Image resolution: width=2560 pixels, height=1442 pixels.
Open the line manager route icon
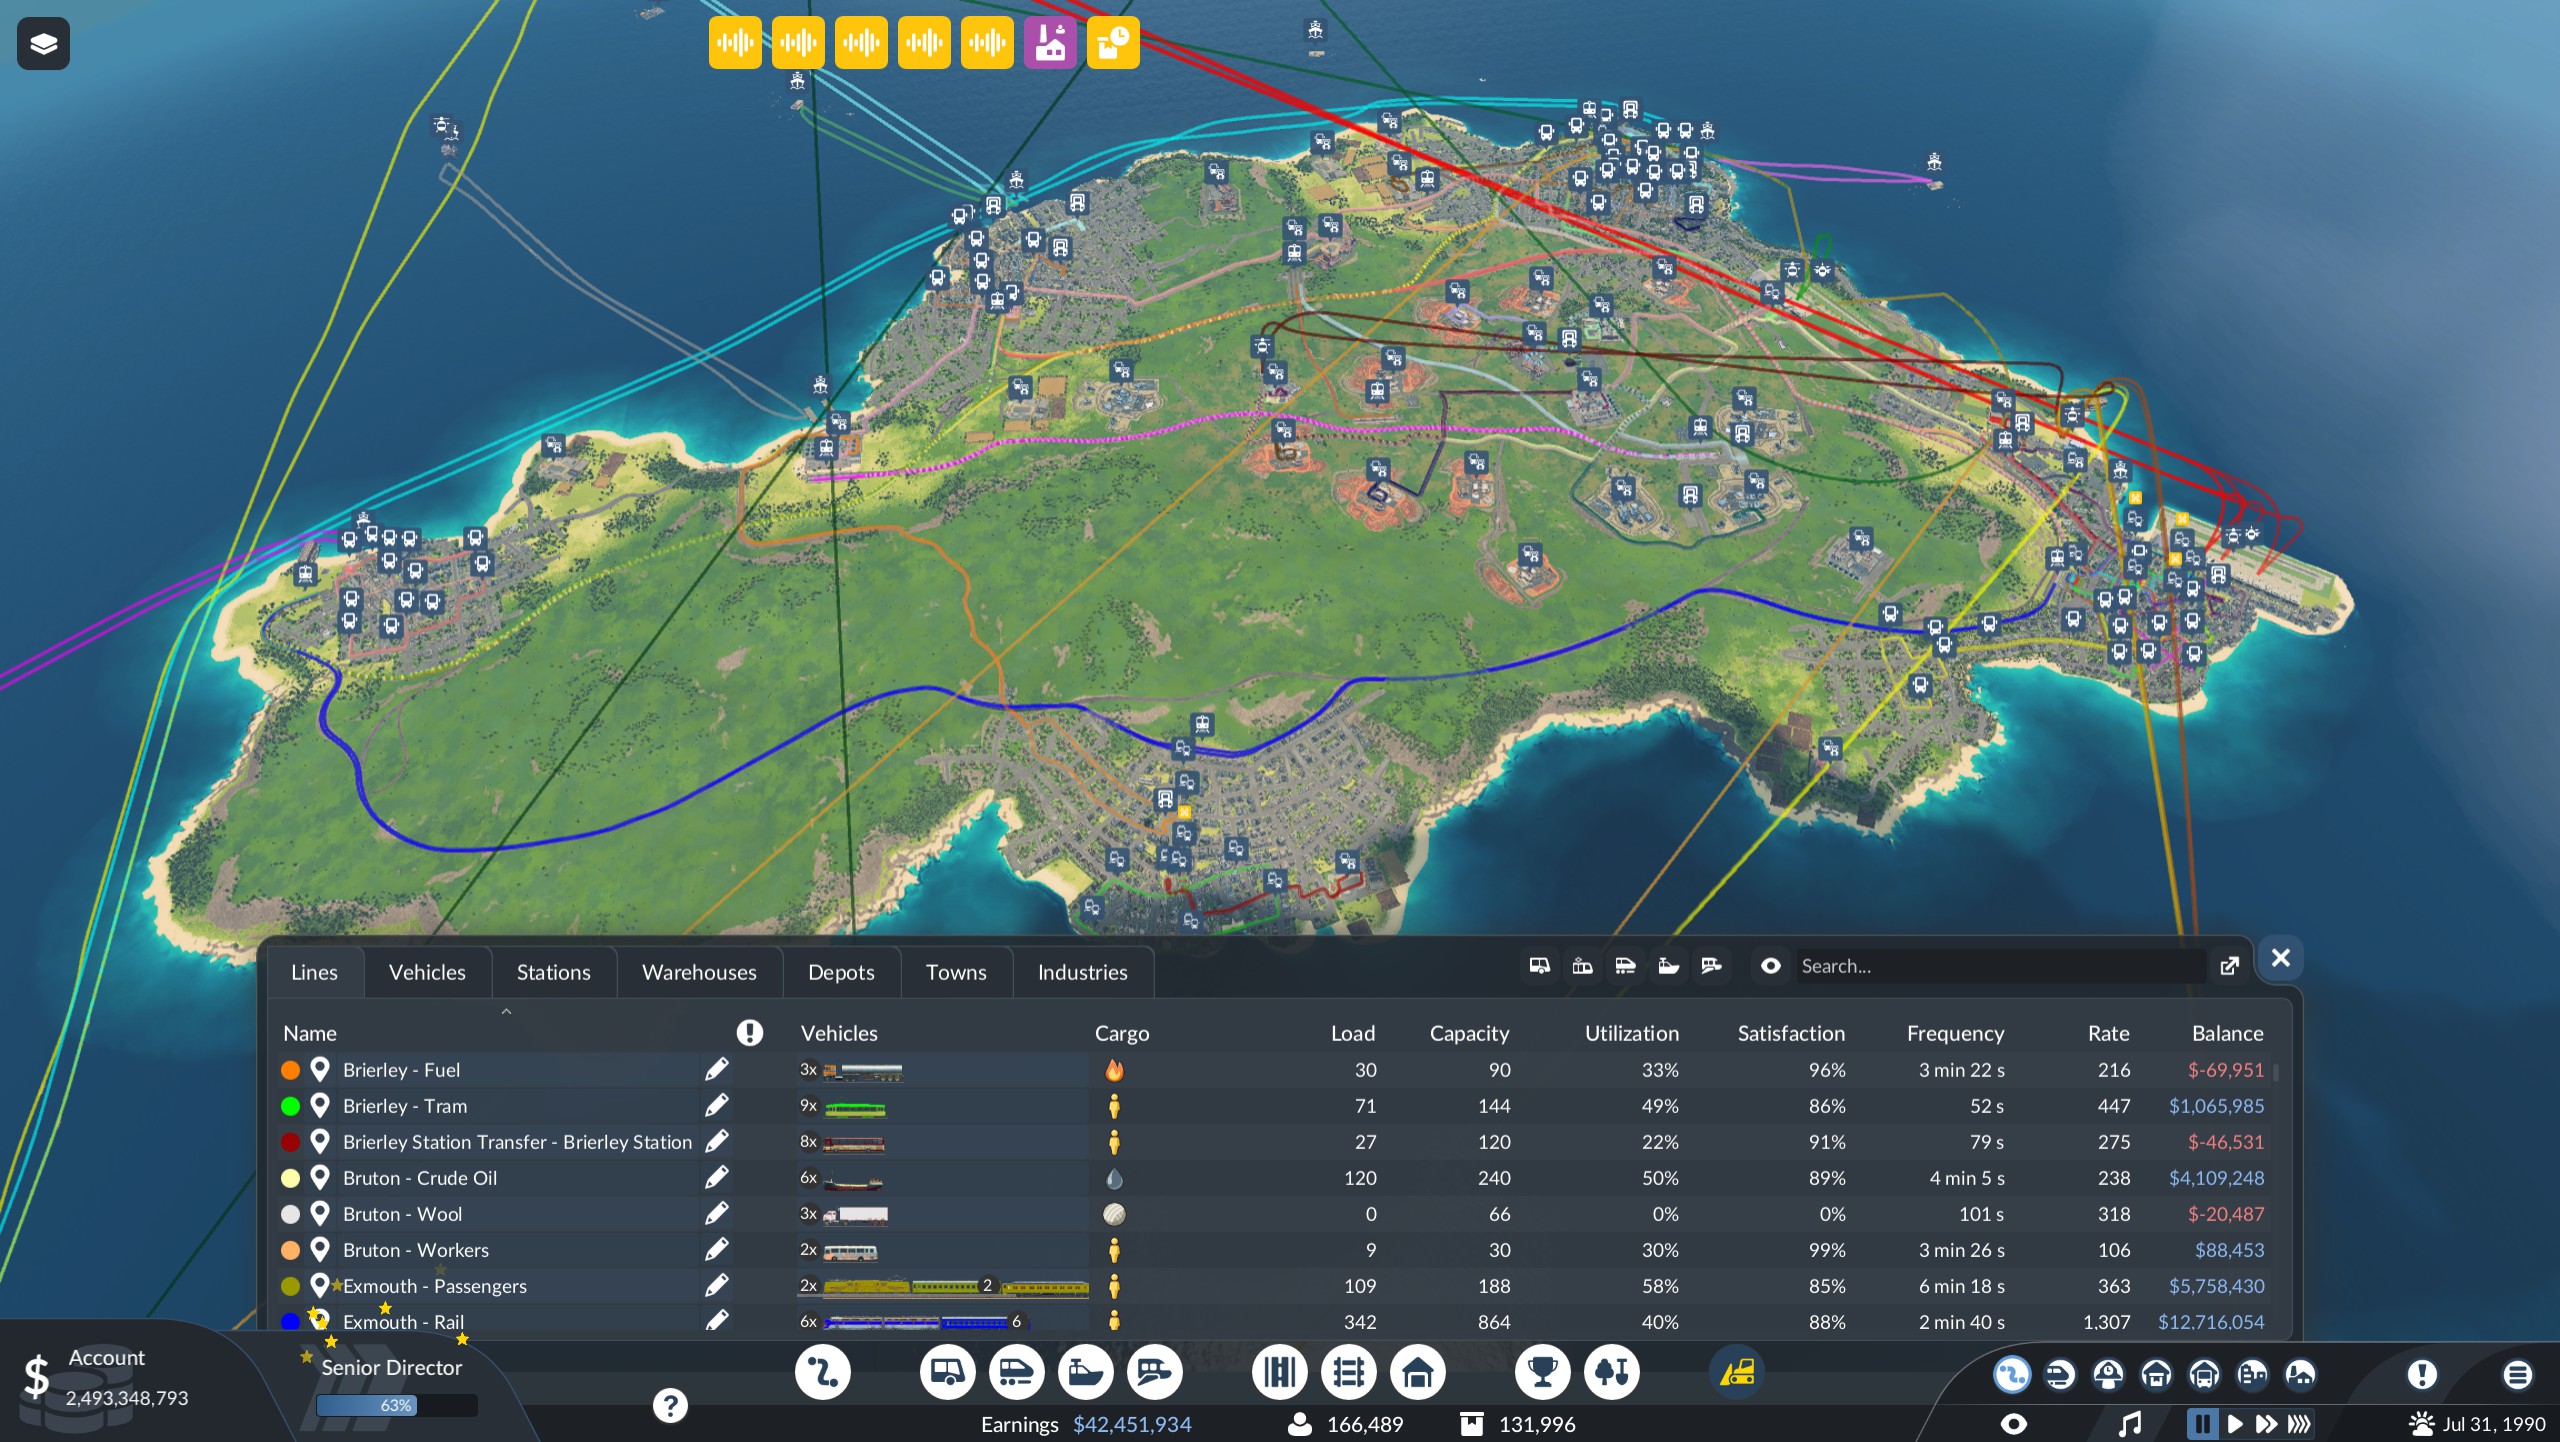(x=822, y=1372)
